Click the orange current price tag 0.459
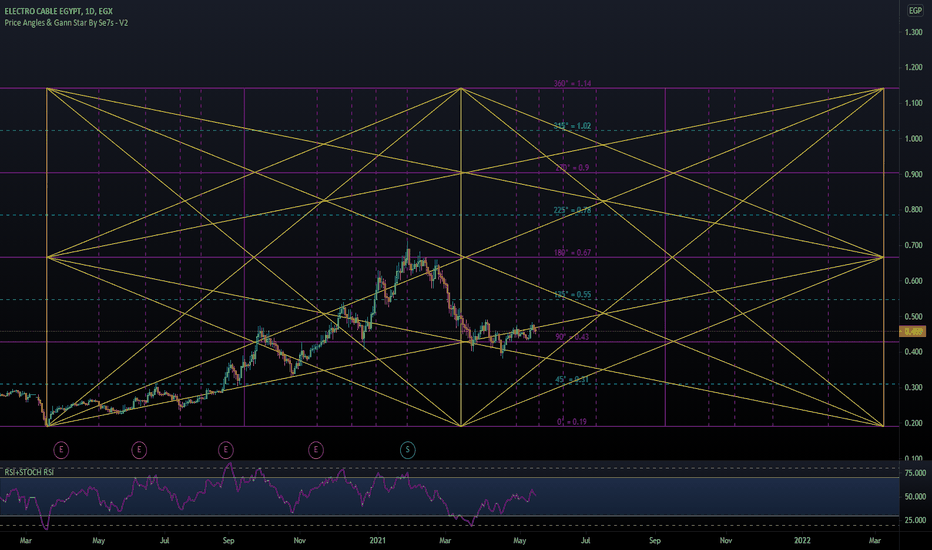932x550 pixels. tap(912, 332)
